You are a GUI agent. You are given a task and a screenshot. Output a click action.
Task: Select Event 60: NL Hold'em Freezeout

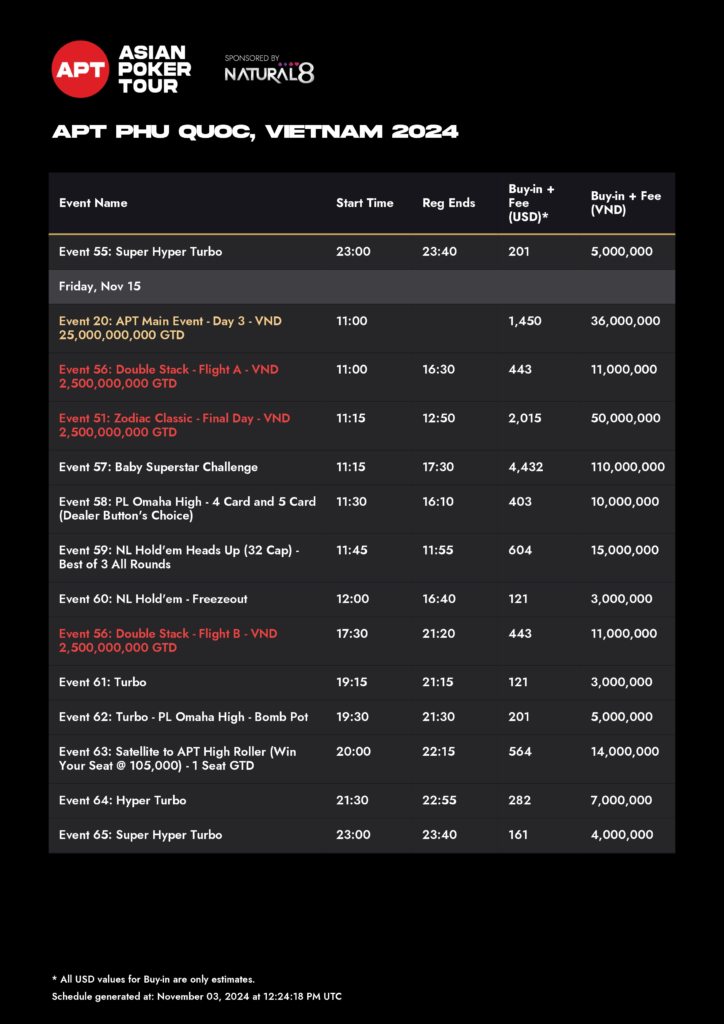[153, 599]
